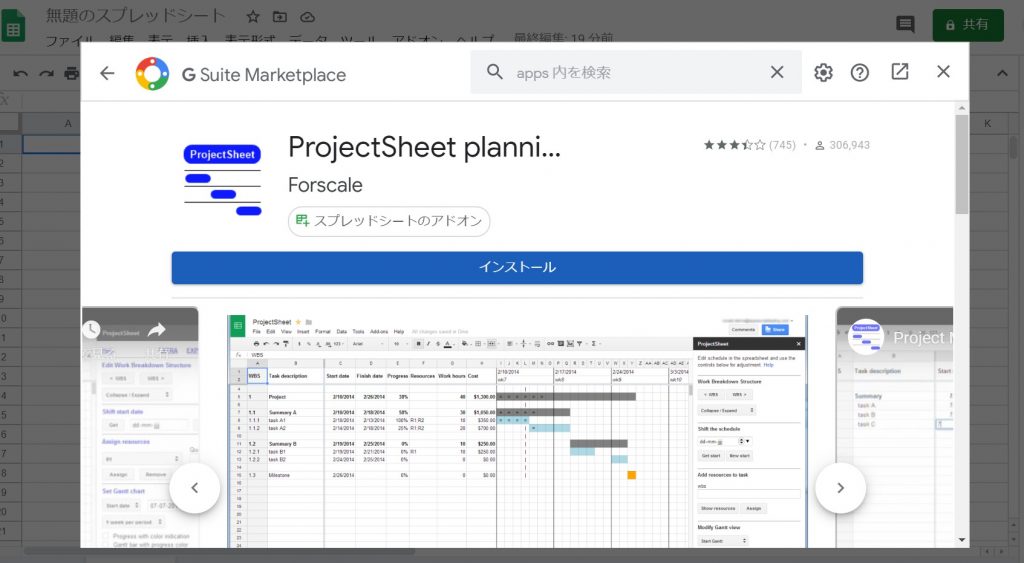Click the dialog scrollbar down arrow

961,540
